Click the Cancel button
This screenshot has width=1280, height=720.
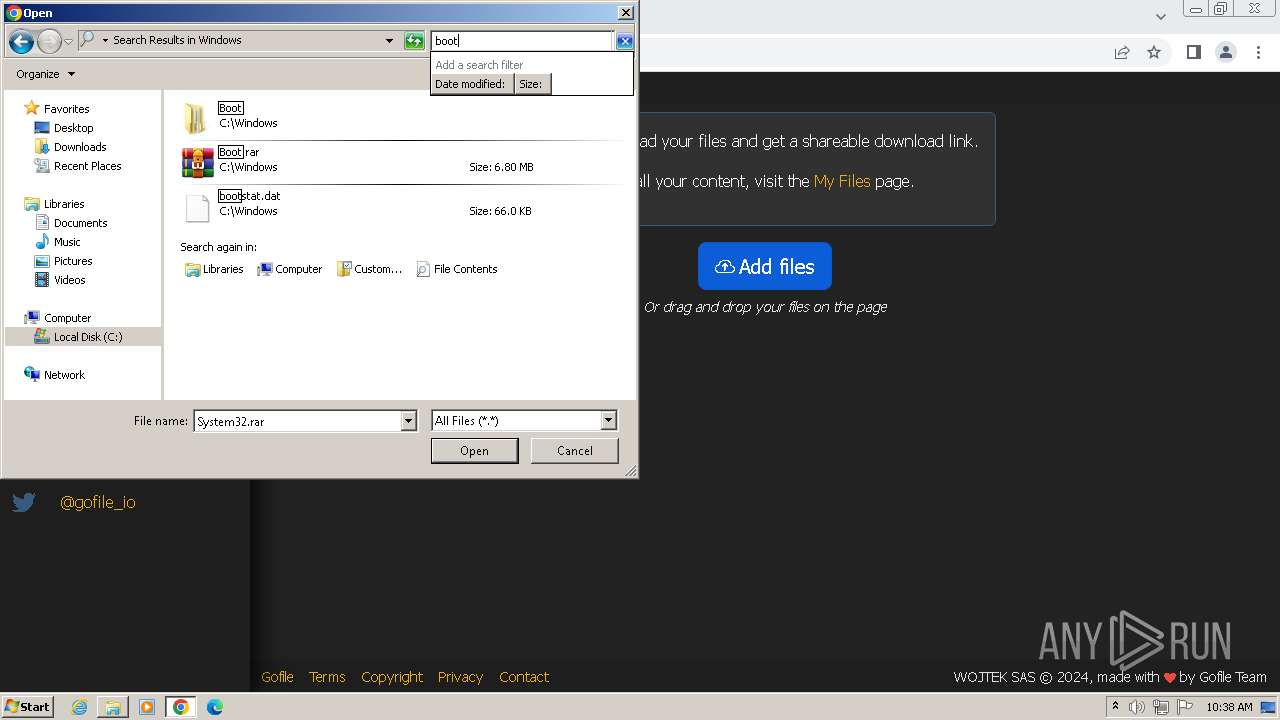pos(574,451)
